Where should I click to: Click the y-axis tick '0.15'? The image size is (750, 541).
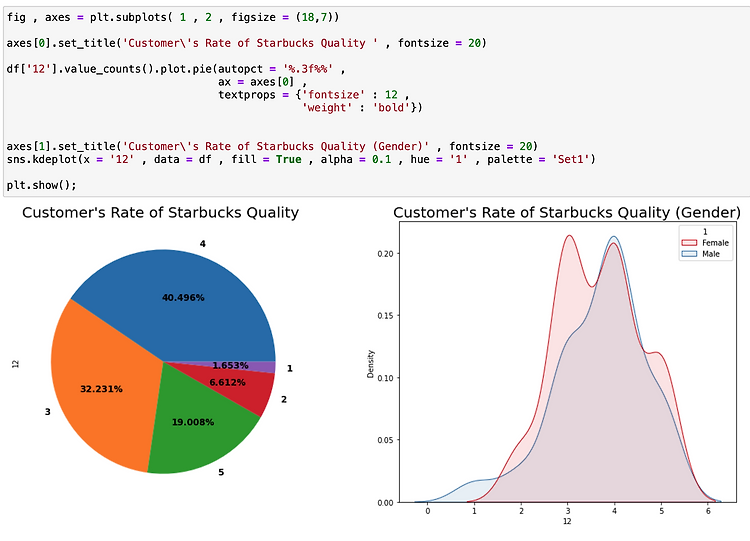tap(386, 316)
